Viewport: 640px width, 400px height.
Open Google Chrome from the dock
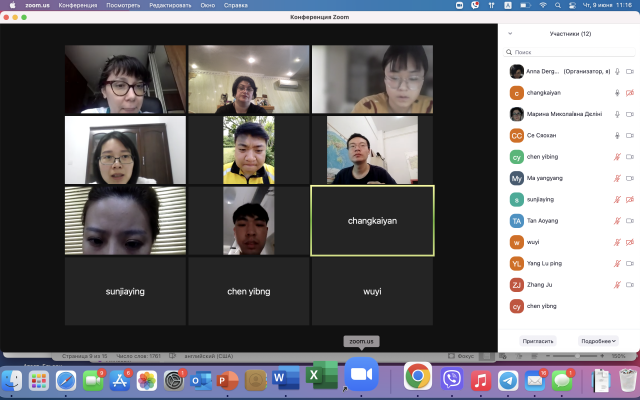[418, 376]
